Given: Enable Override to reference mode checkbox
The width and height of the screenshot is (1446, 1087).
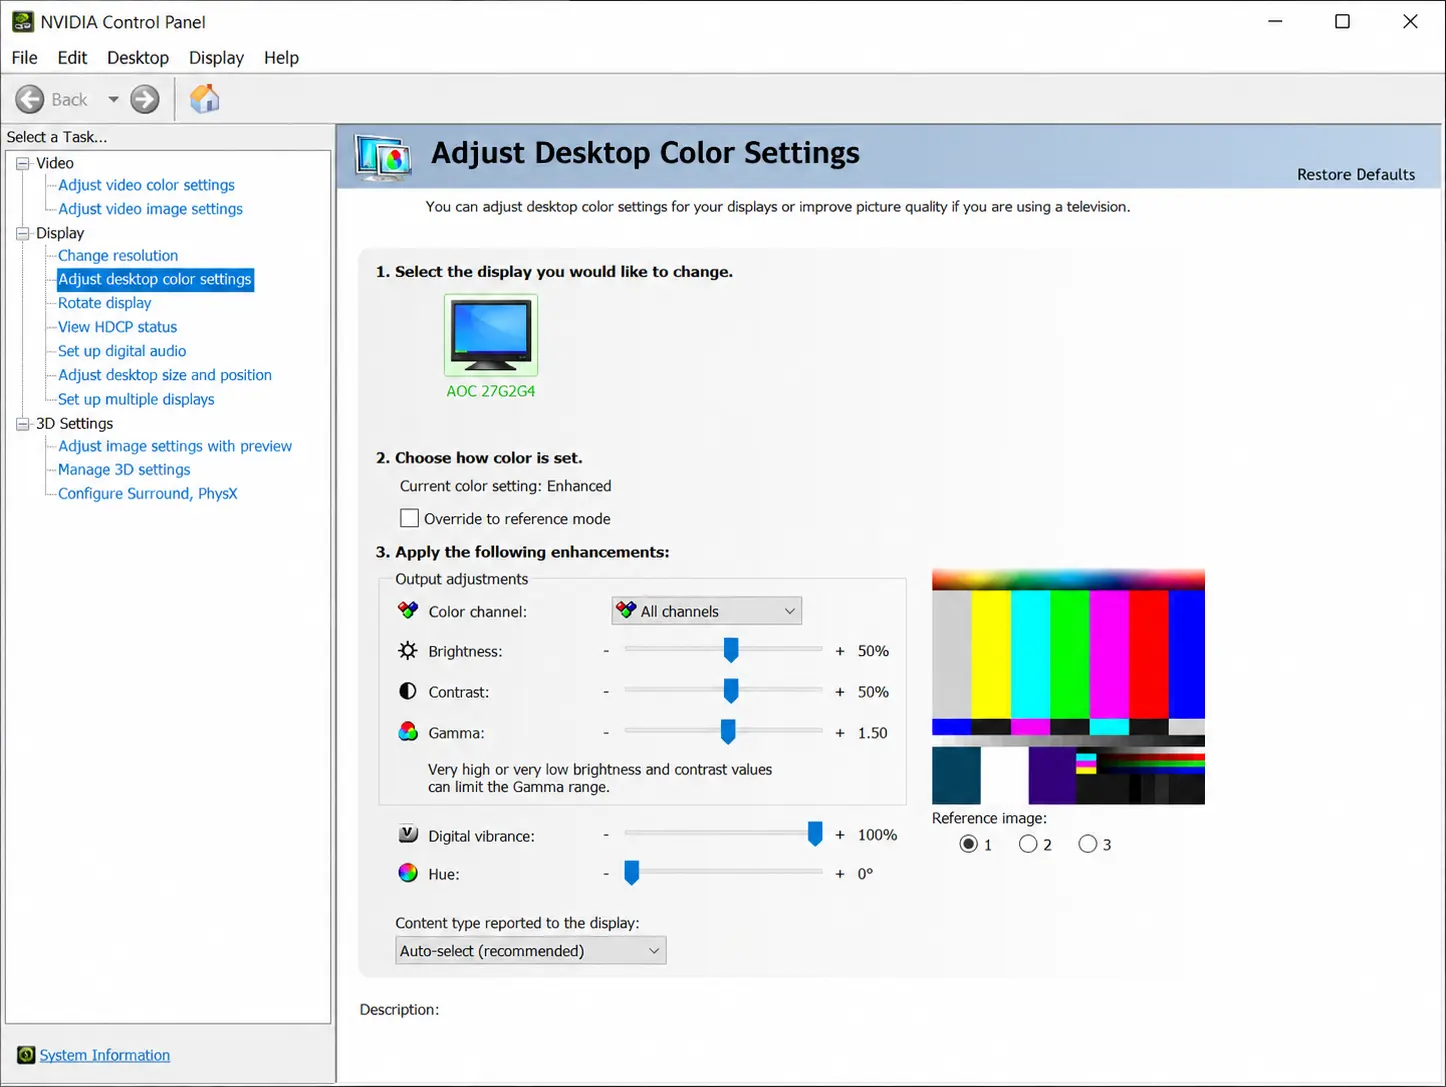Looking at the screenshot, I should [409, 518].
